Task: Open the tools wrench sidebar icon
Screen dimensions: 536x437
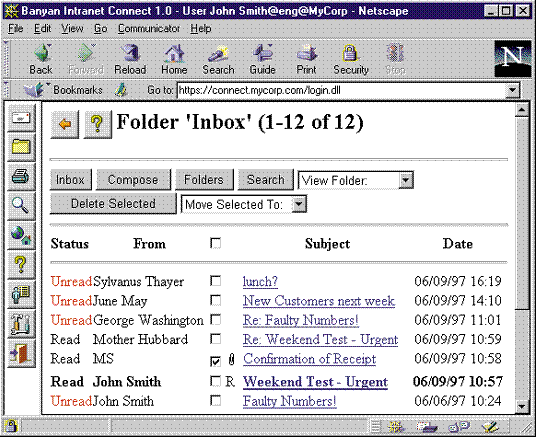Action: click(x=21, y=324)
